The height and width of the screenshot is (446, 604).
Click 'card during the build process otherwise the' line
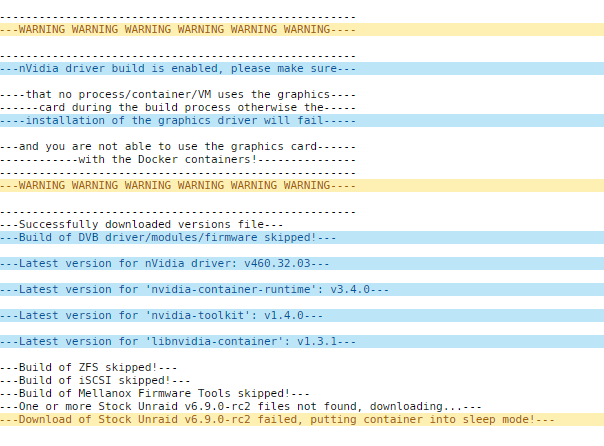point(178,107)
